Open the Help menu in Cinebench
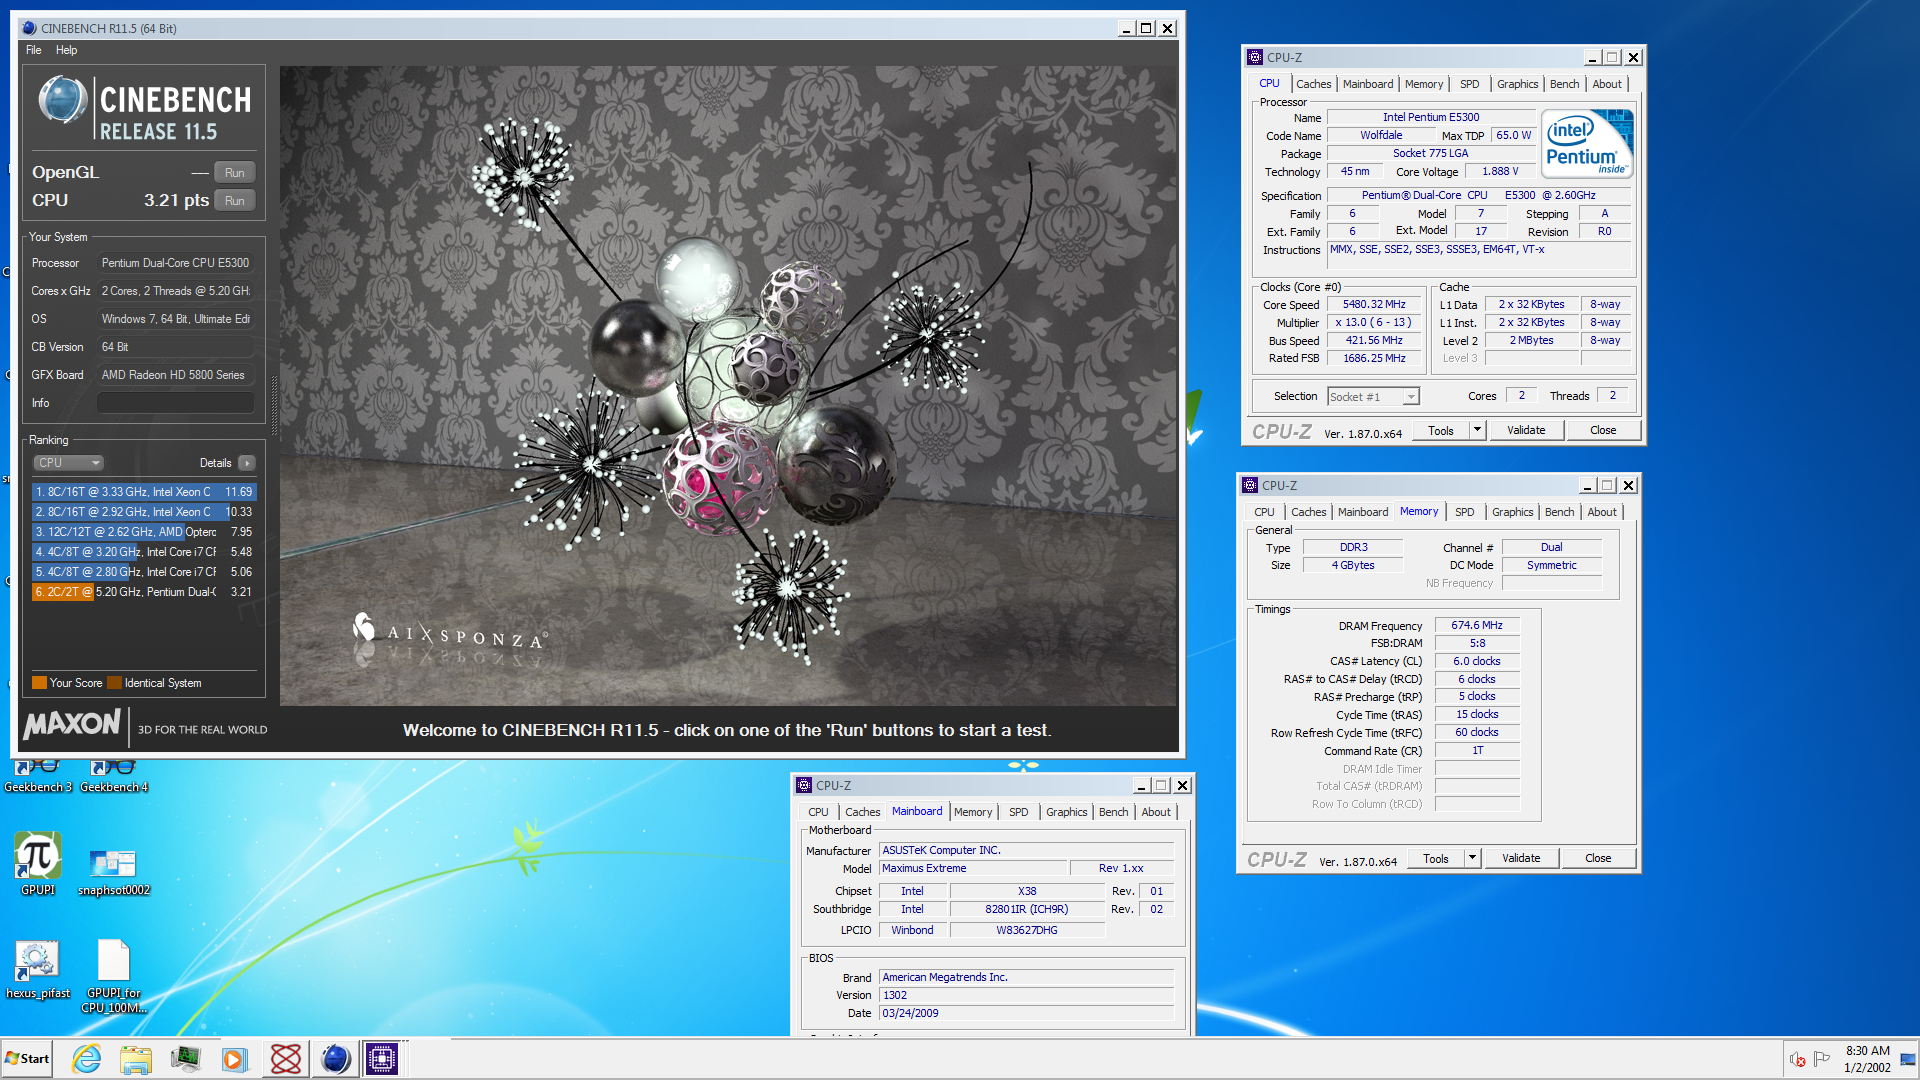This screenshot has height=1080, width=1920. point(66,50)
